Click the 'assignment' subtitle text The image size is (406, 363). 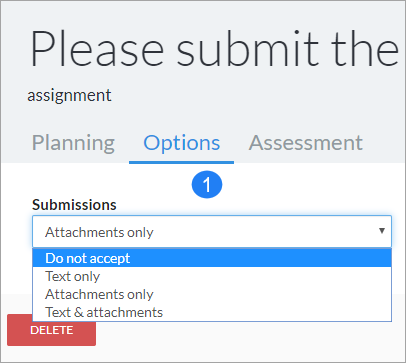(69, 95)
